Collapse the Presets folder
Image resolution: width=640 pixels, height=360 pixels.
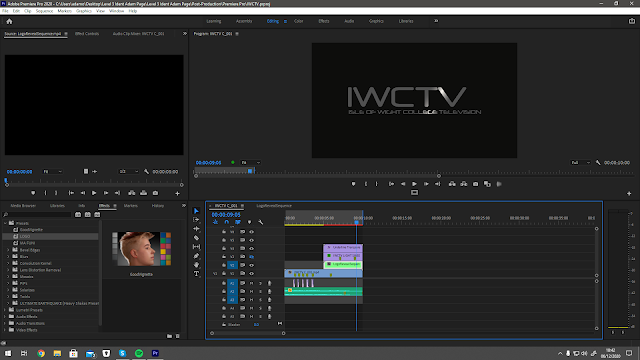coord(5,223)
